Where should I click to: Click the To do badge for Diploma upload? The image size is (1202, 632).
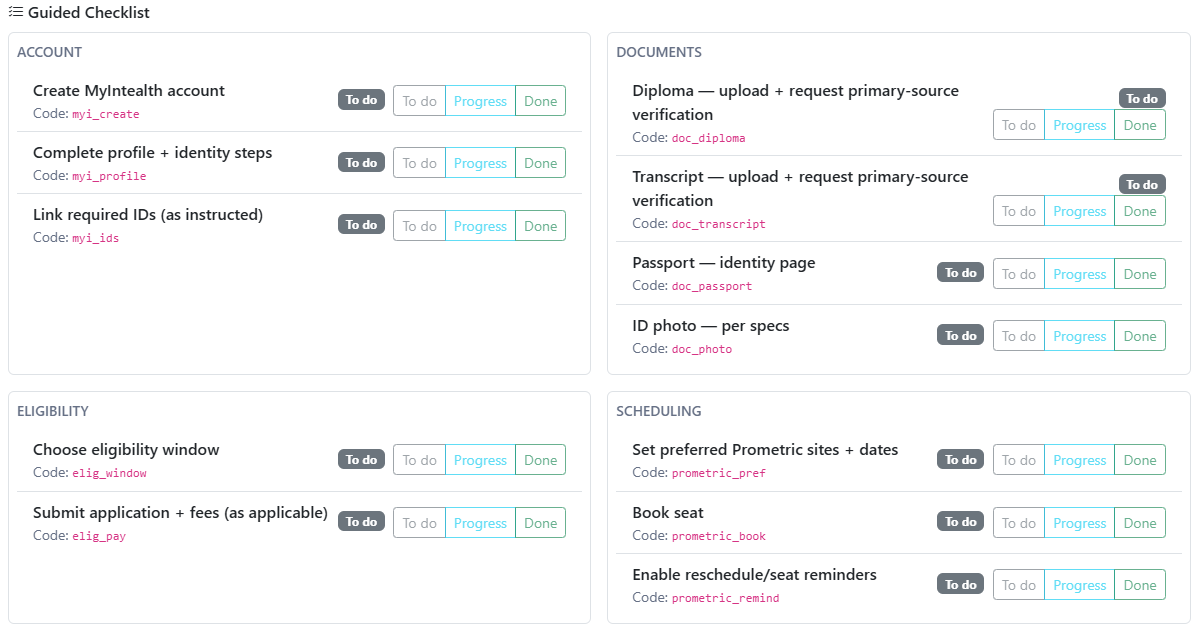pyautogui.click(x=1142, y=99)
